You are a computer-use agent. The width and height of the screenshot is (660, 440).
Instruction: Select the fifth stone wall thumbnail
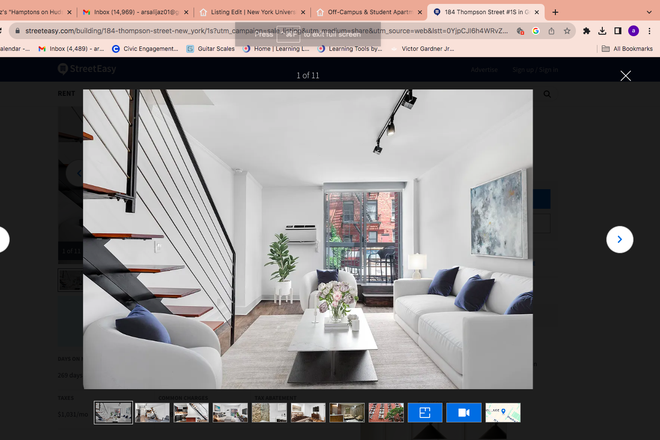[269, 413]
